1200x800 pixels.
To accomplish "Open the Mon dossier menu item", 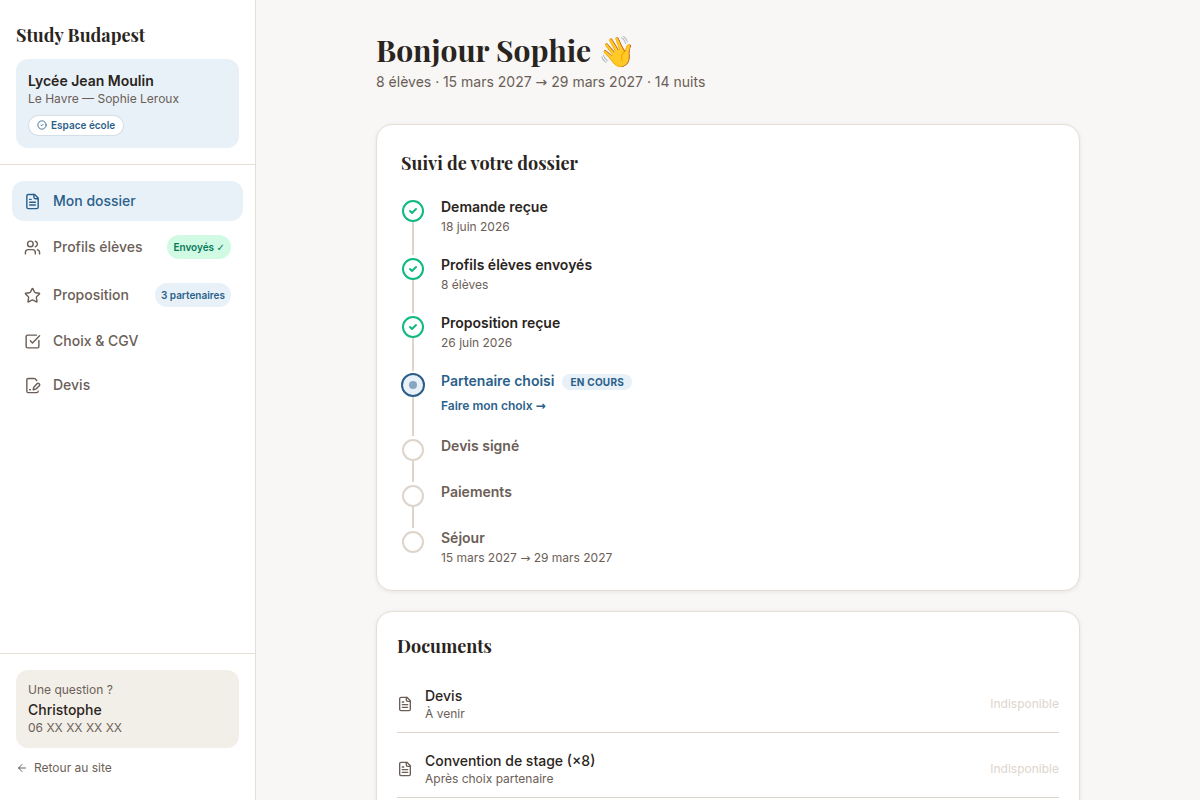I will pos(127,201).
